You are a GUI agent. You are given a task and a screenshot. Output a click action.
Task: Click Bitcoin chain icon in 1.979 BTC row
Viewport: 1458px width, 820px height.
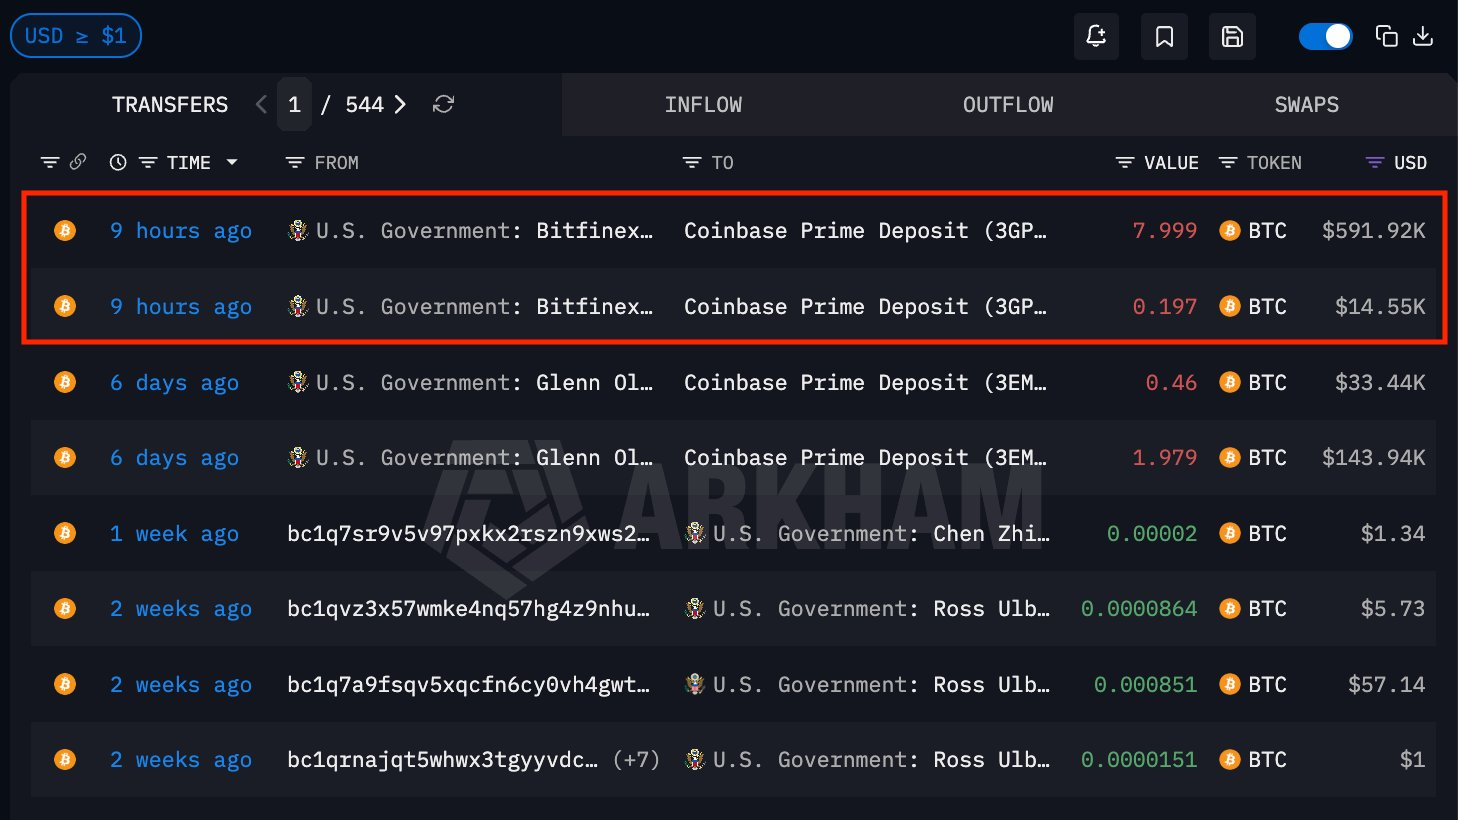(x=65, y=457)
